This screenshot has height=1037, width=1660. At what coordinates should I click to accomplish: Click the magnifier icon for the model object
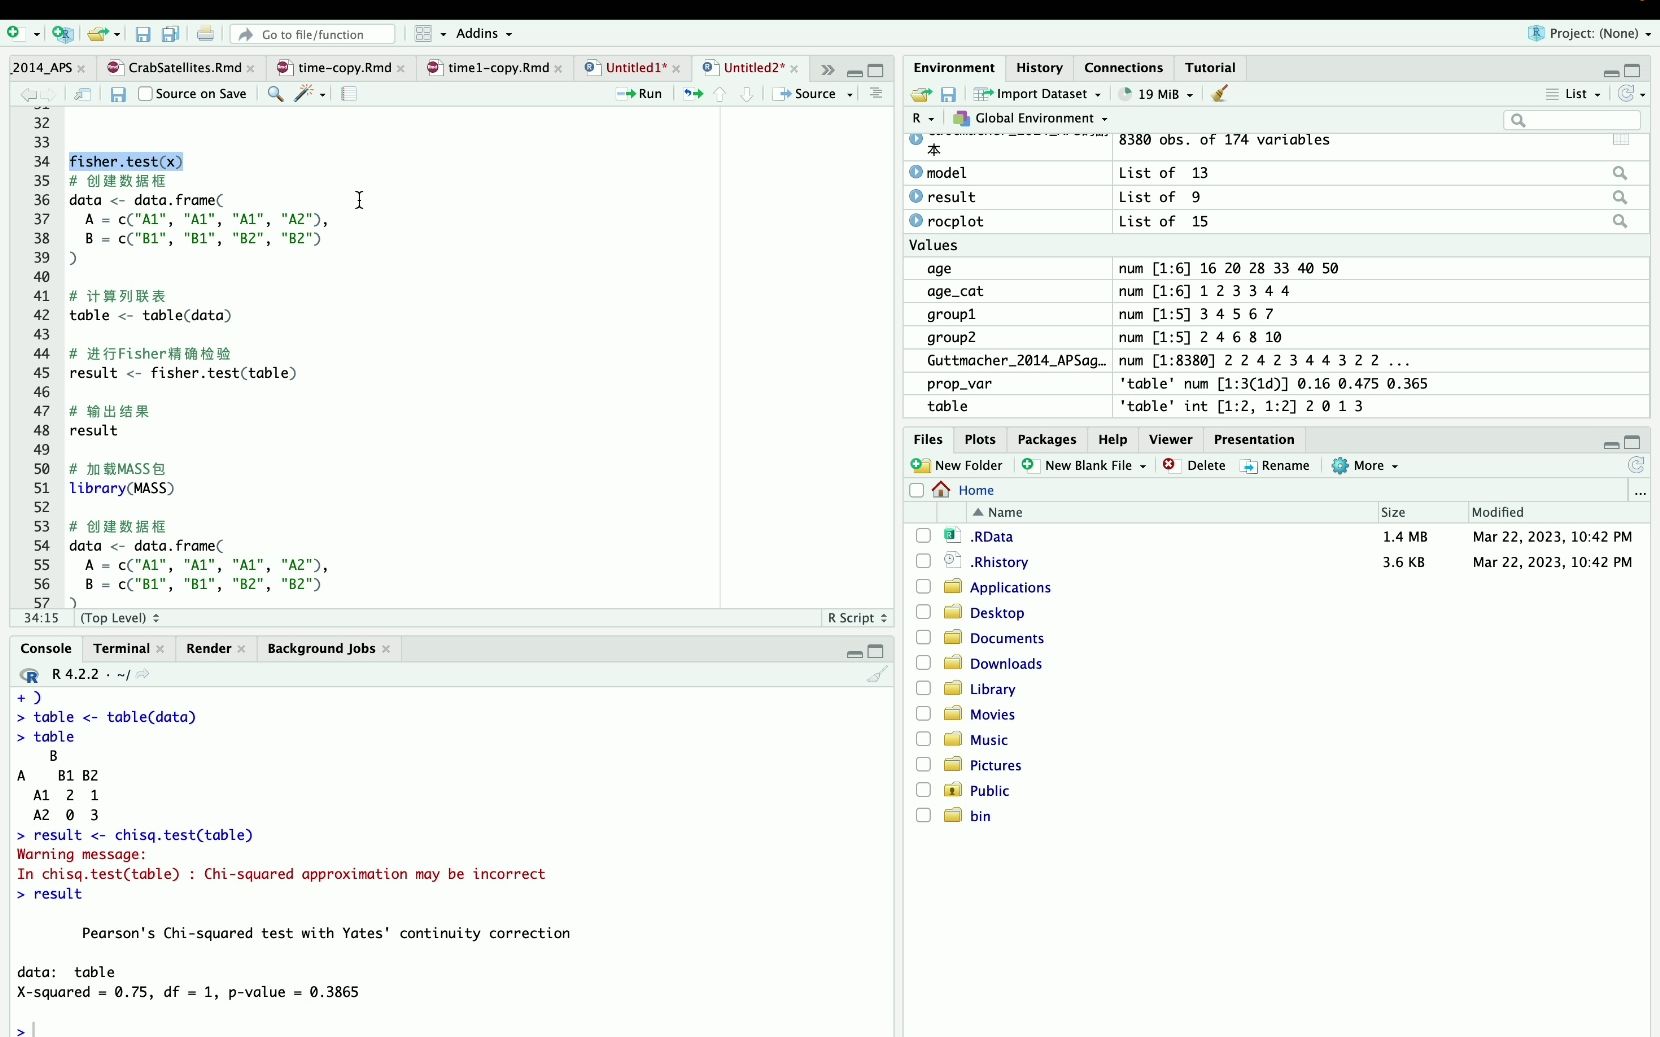tap(1620, 173)
